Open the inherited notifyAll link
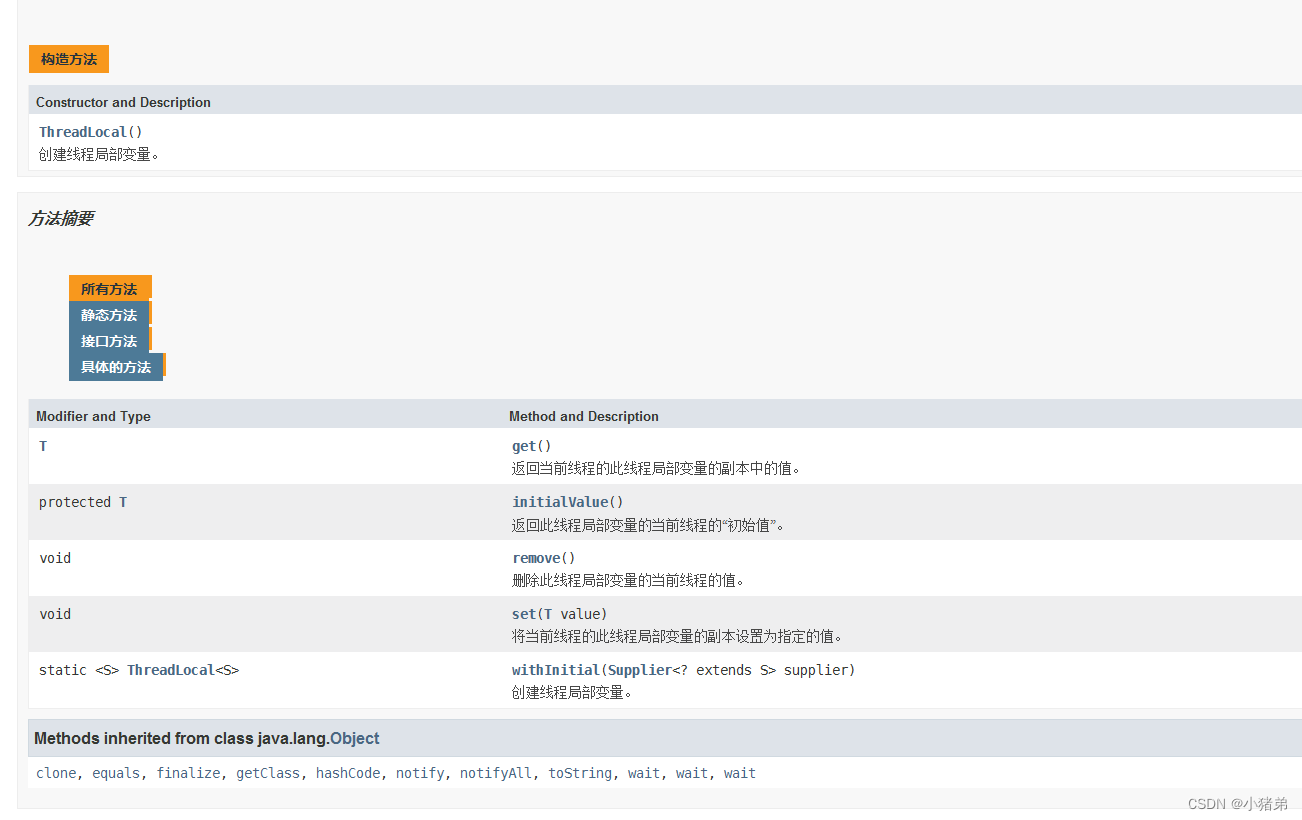The width and height of the screenshot is (1302, 820). 496,773
